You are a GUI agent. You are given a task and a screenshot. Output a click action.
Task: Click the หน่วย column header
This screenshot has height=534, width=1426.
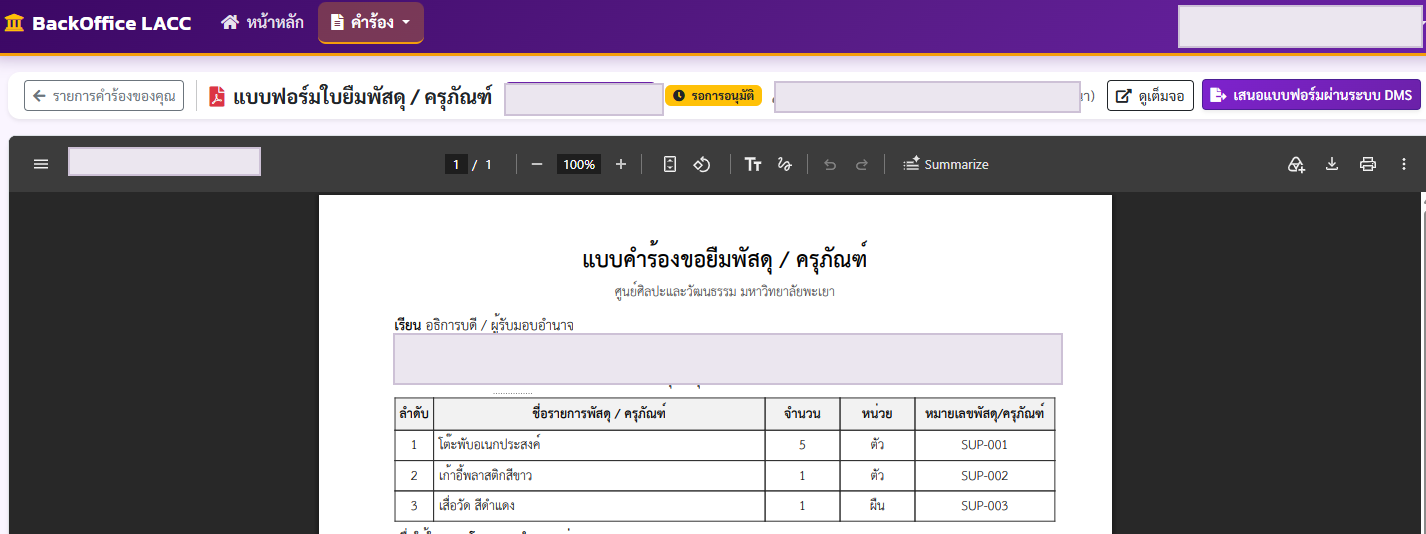point(877,413)
